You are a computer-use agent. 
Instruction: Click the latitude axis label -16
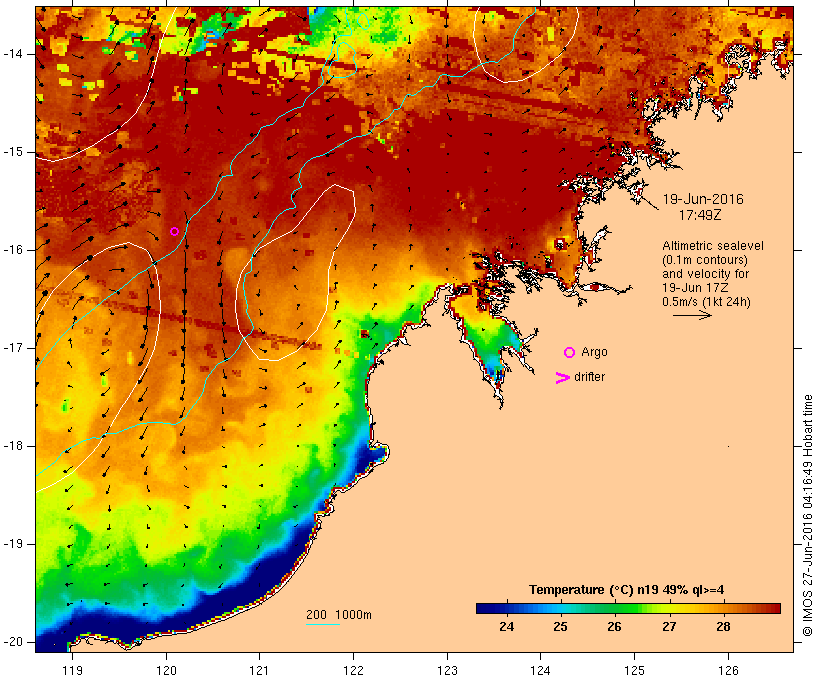(x=13, y=250)
